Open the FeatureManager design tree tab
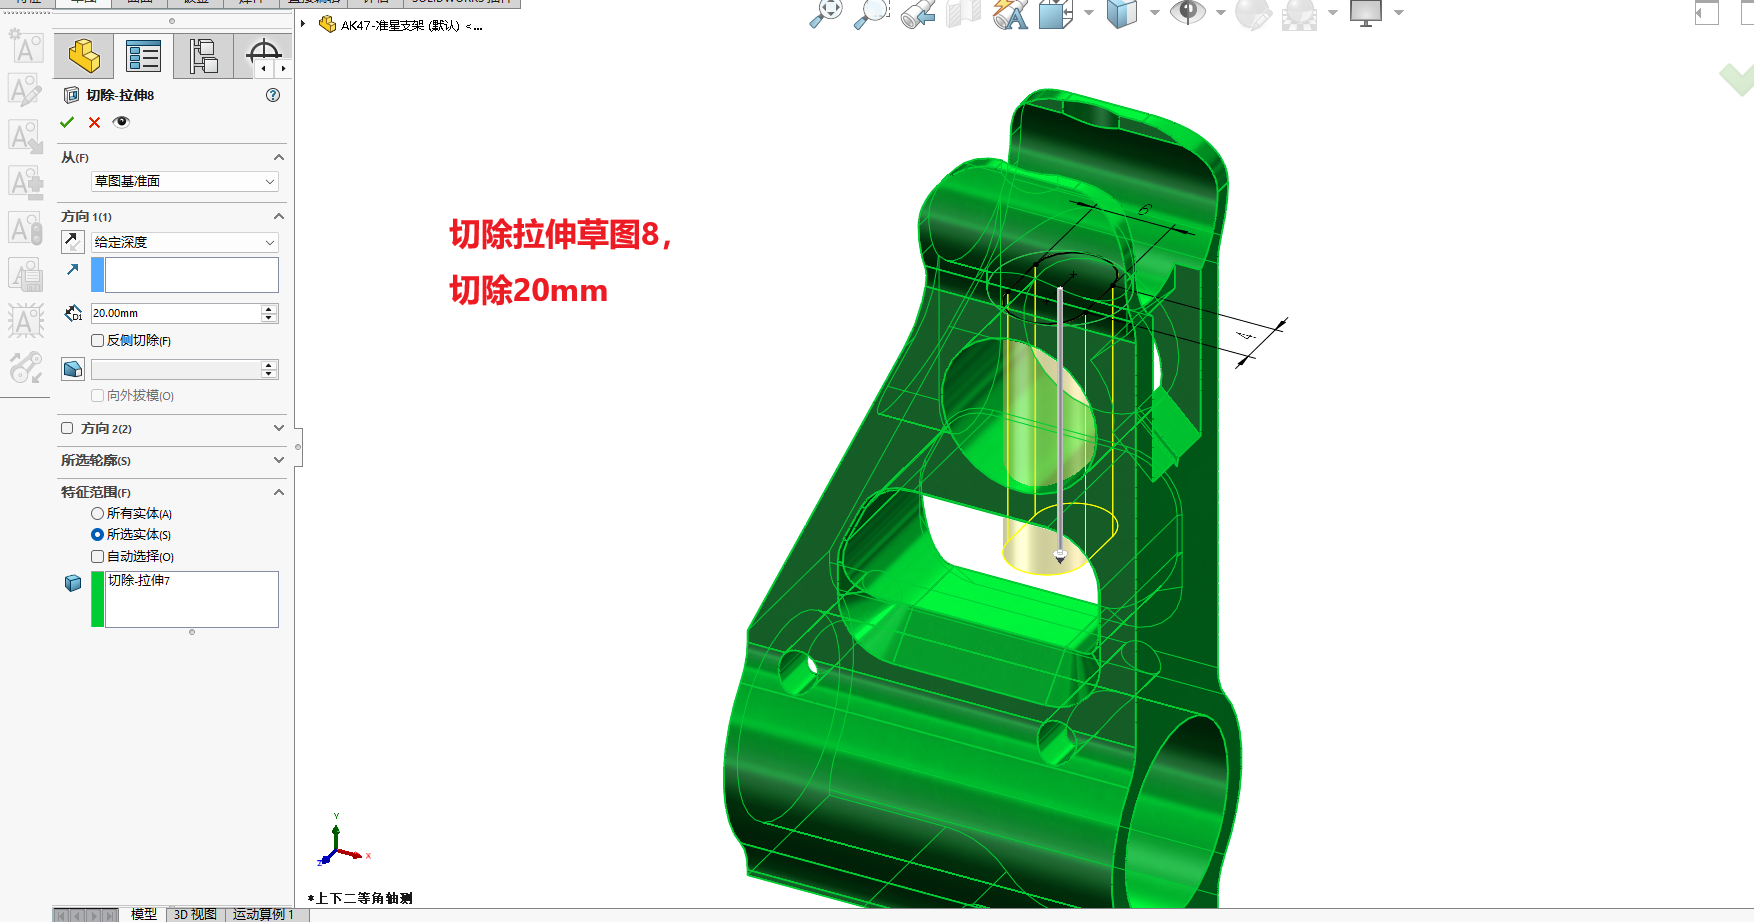 tap(84, 56)
